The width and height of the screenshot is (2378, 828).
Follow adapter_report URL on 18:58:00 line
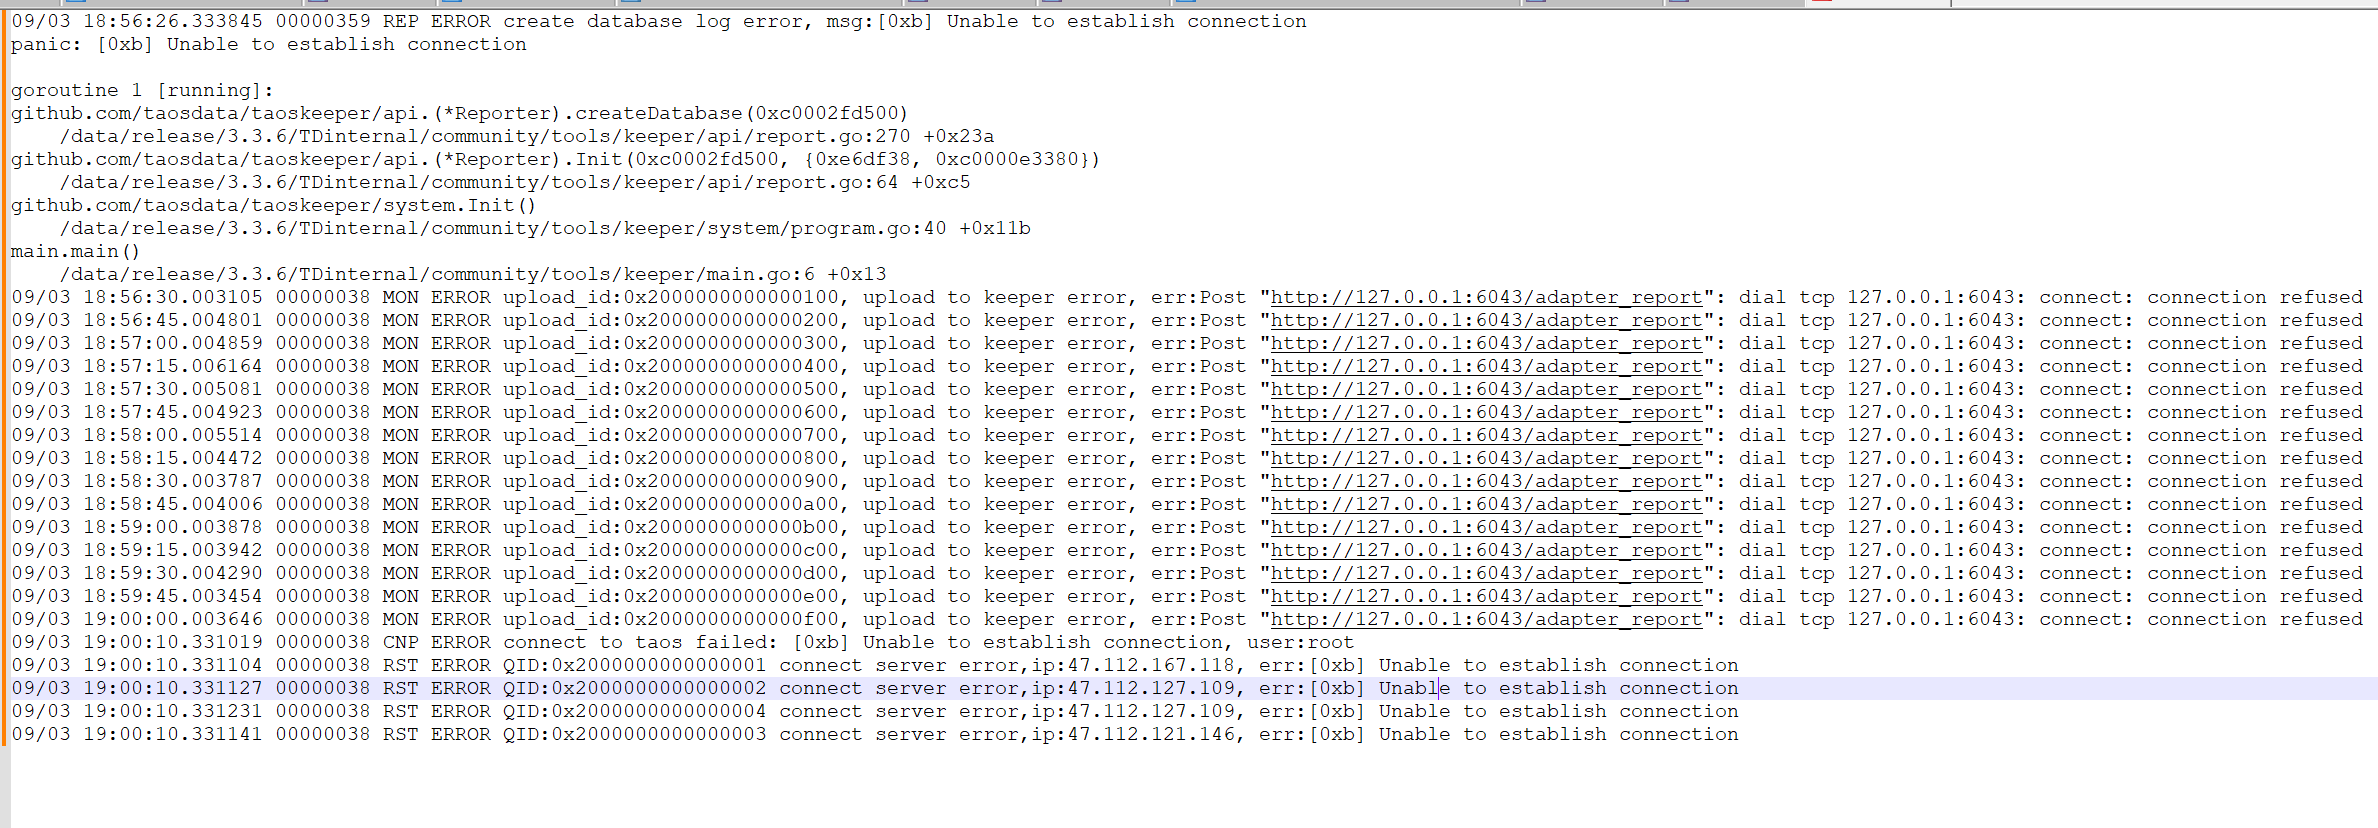1485,435
